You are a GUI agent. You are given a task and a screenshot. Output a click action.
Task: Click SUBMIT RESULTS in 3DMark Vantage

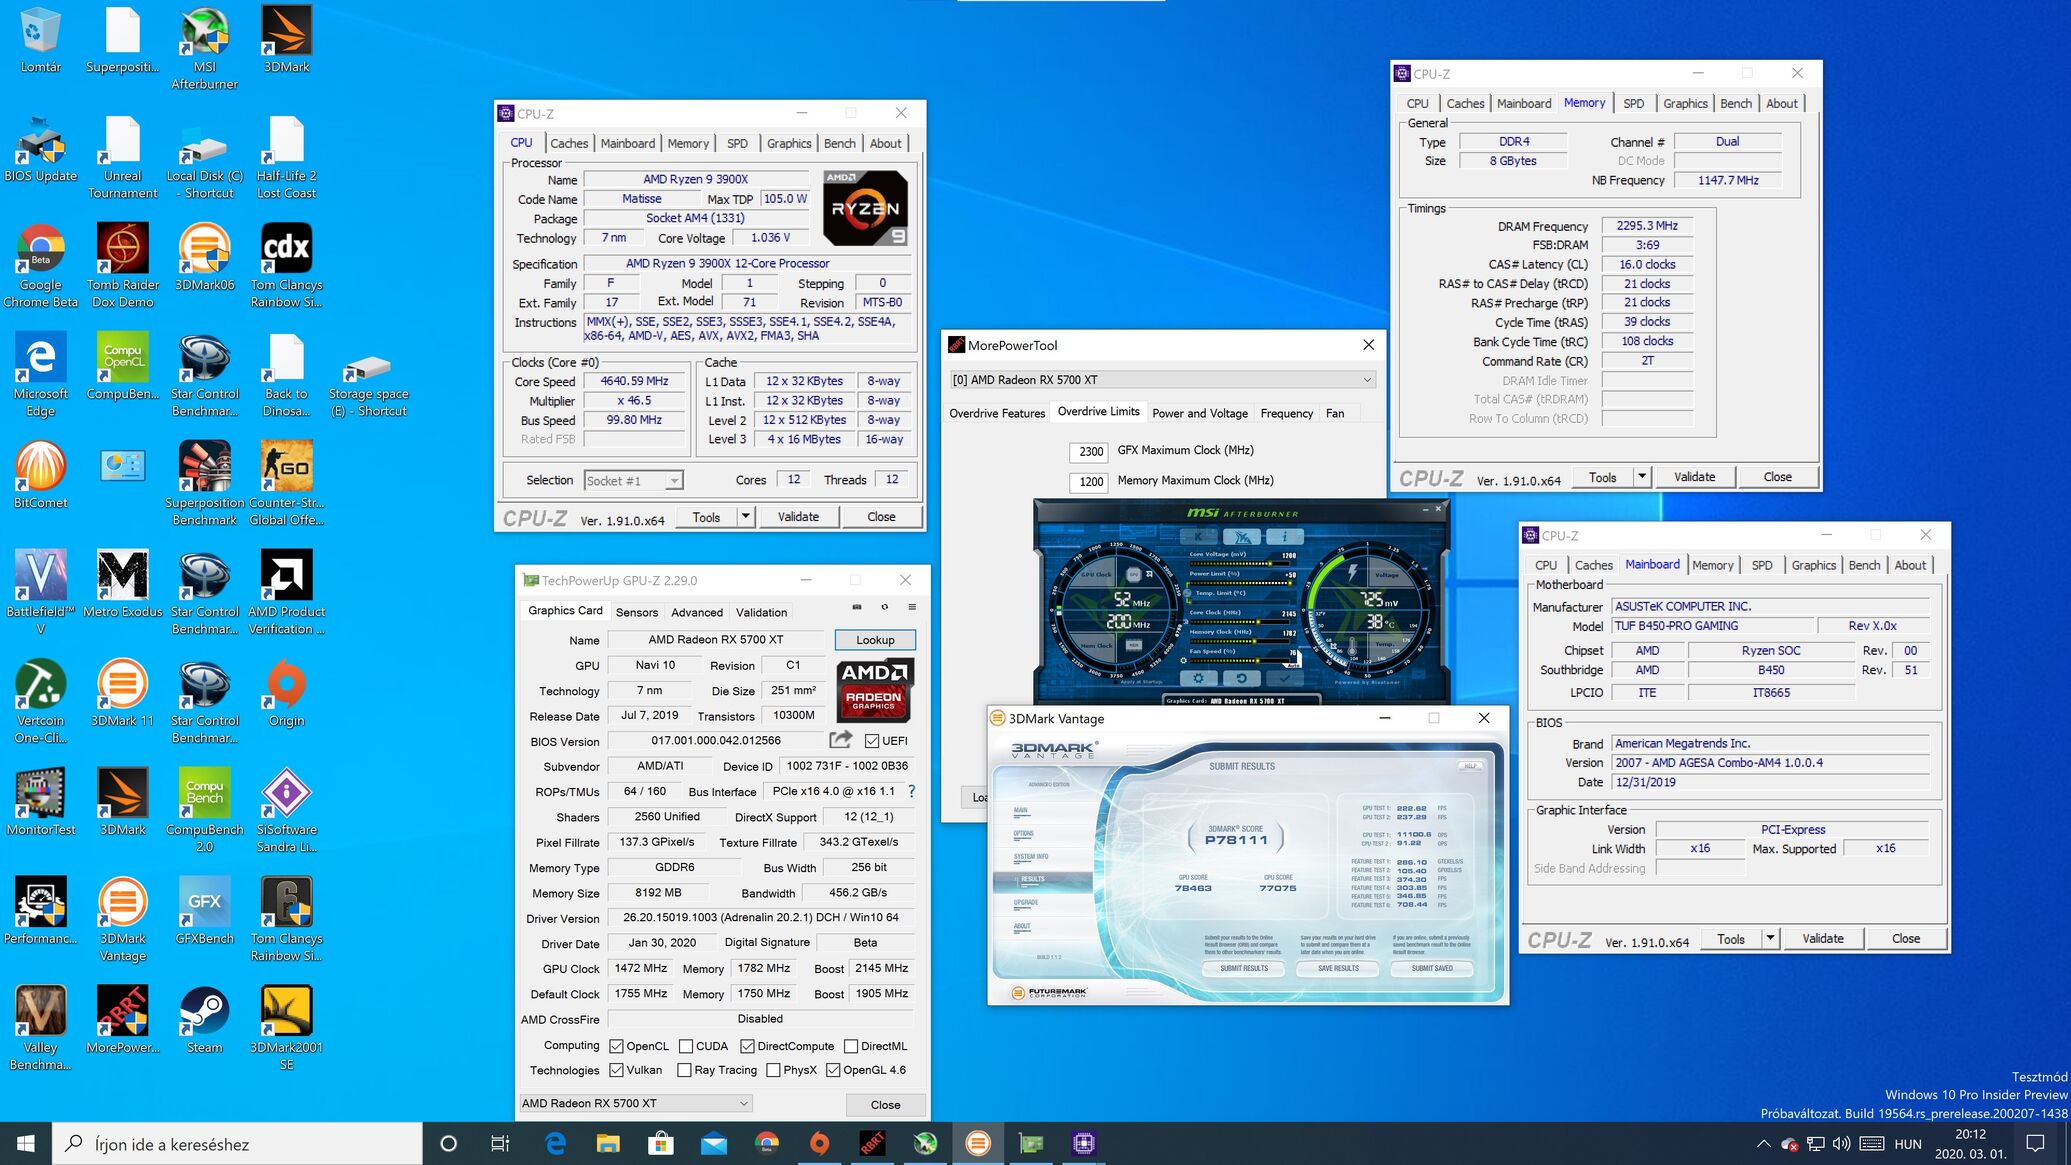[x=1244, y=968]
